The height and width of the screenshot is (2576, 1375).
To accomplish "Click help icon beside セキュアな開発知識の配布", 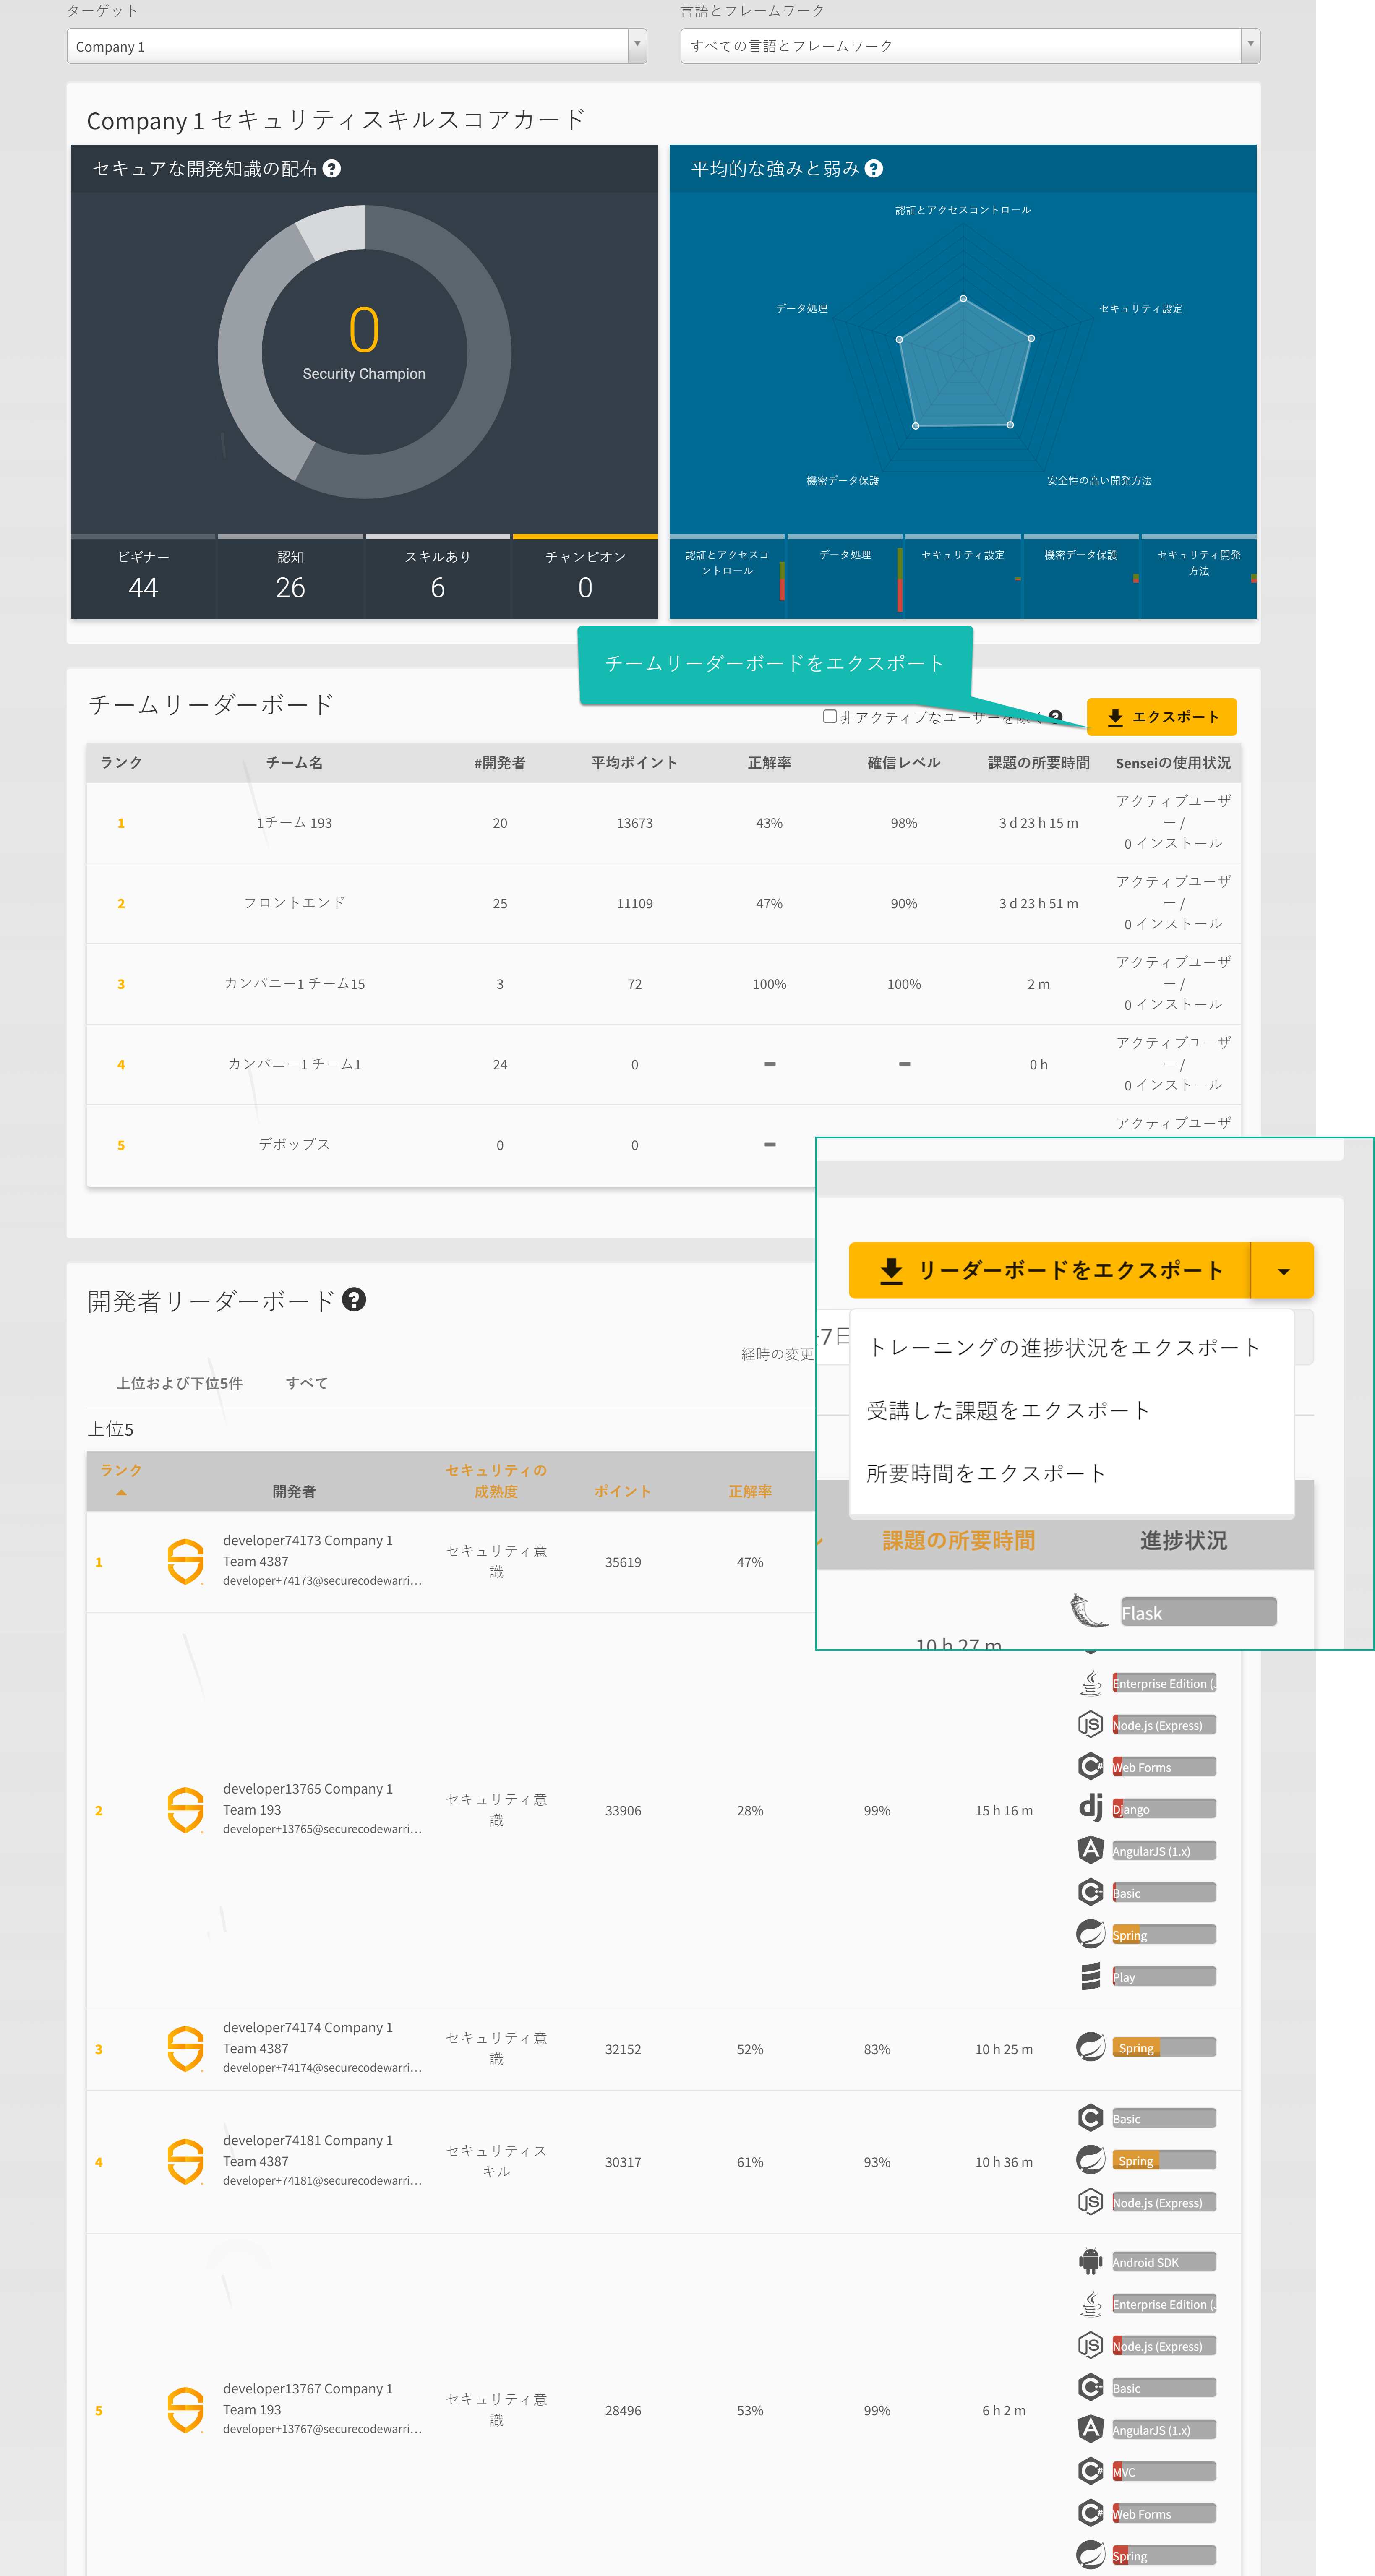I will (x=332, y=169).
